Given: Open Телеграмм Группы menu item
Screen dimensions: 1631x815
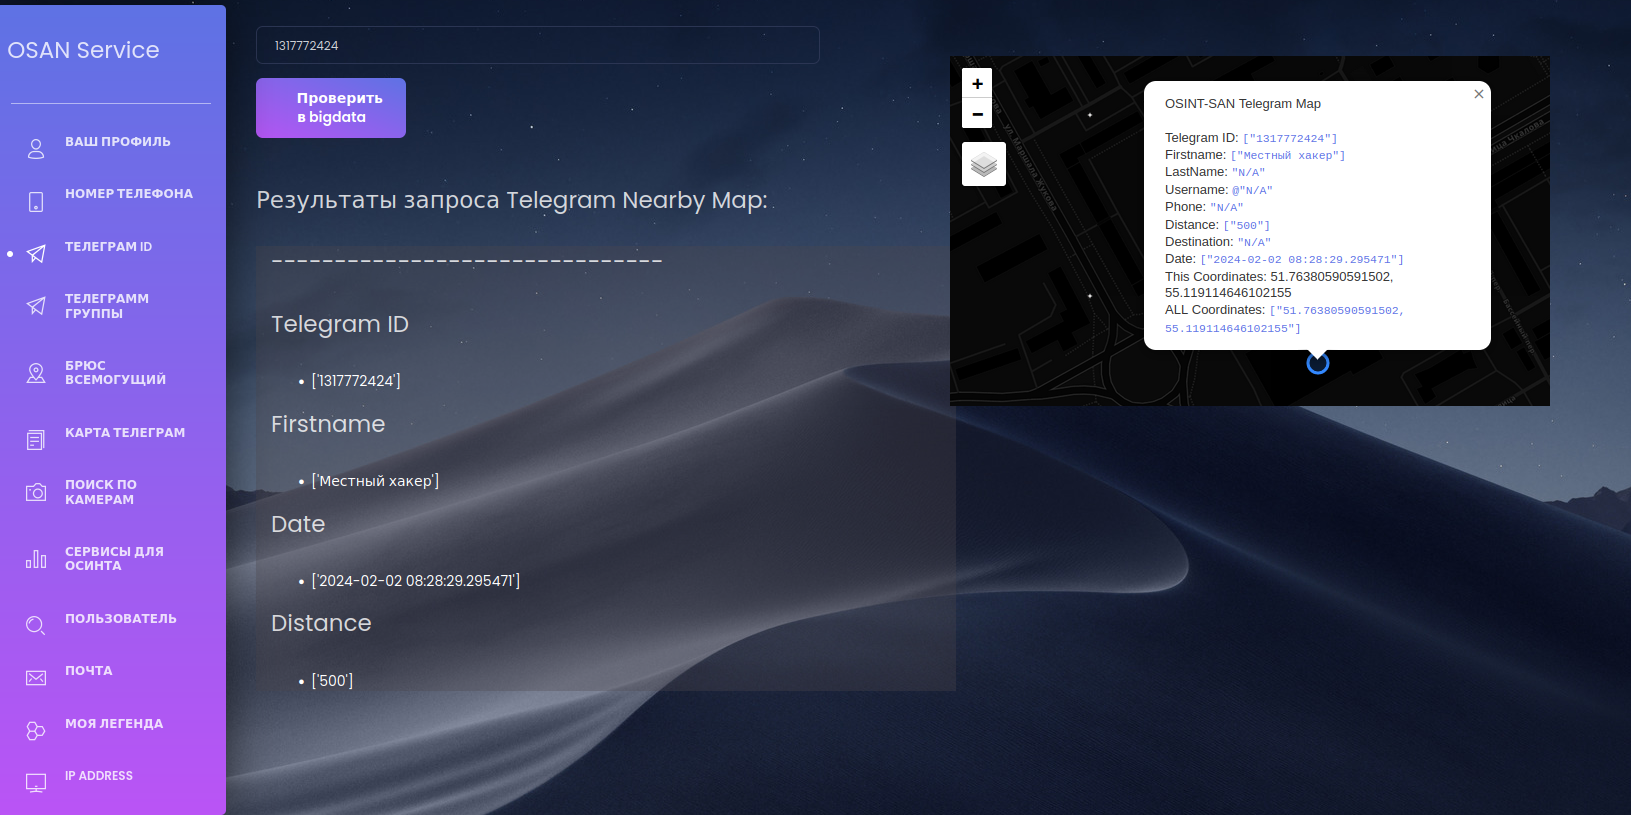Looking at the screenshot, I should pyautogui.click(x=107, y=306).
